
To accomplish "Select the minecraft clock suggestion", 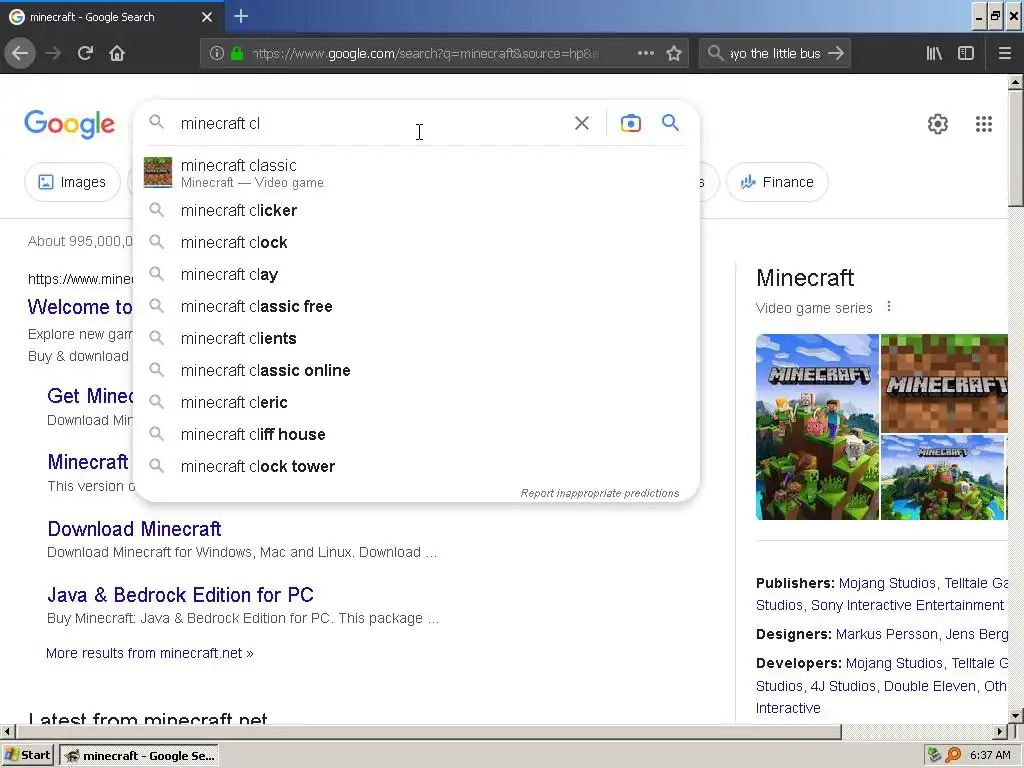I will tap(416, 242).
